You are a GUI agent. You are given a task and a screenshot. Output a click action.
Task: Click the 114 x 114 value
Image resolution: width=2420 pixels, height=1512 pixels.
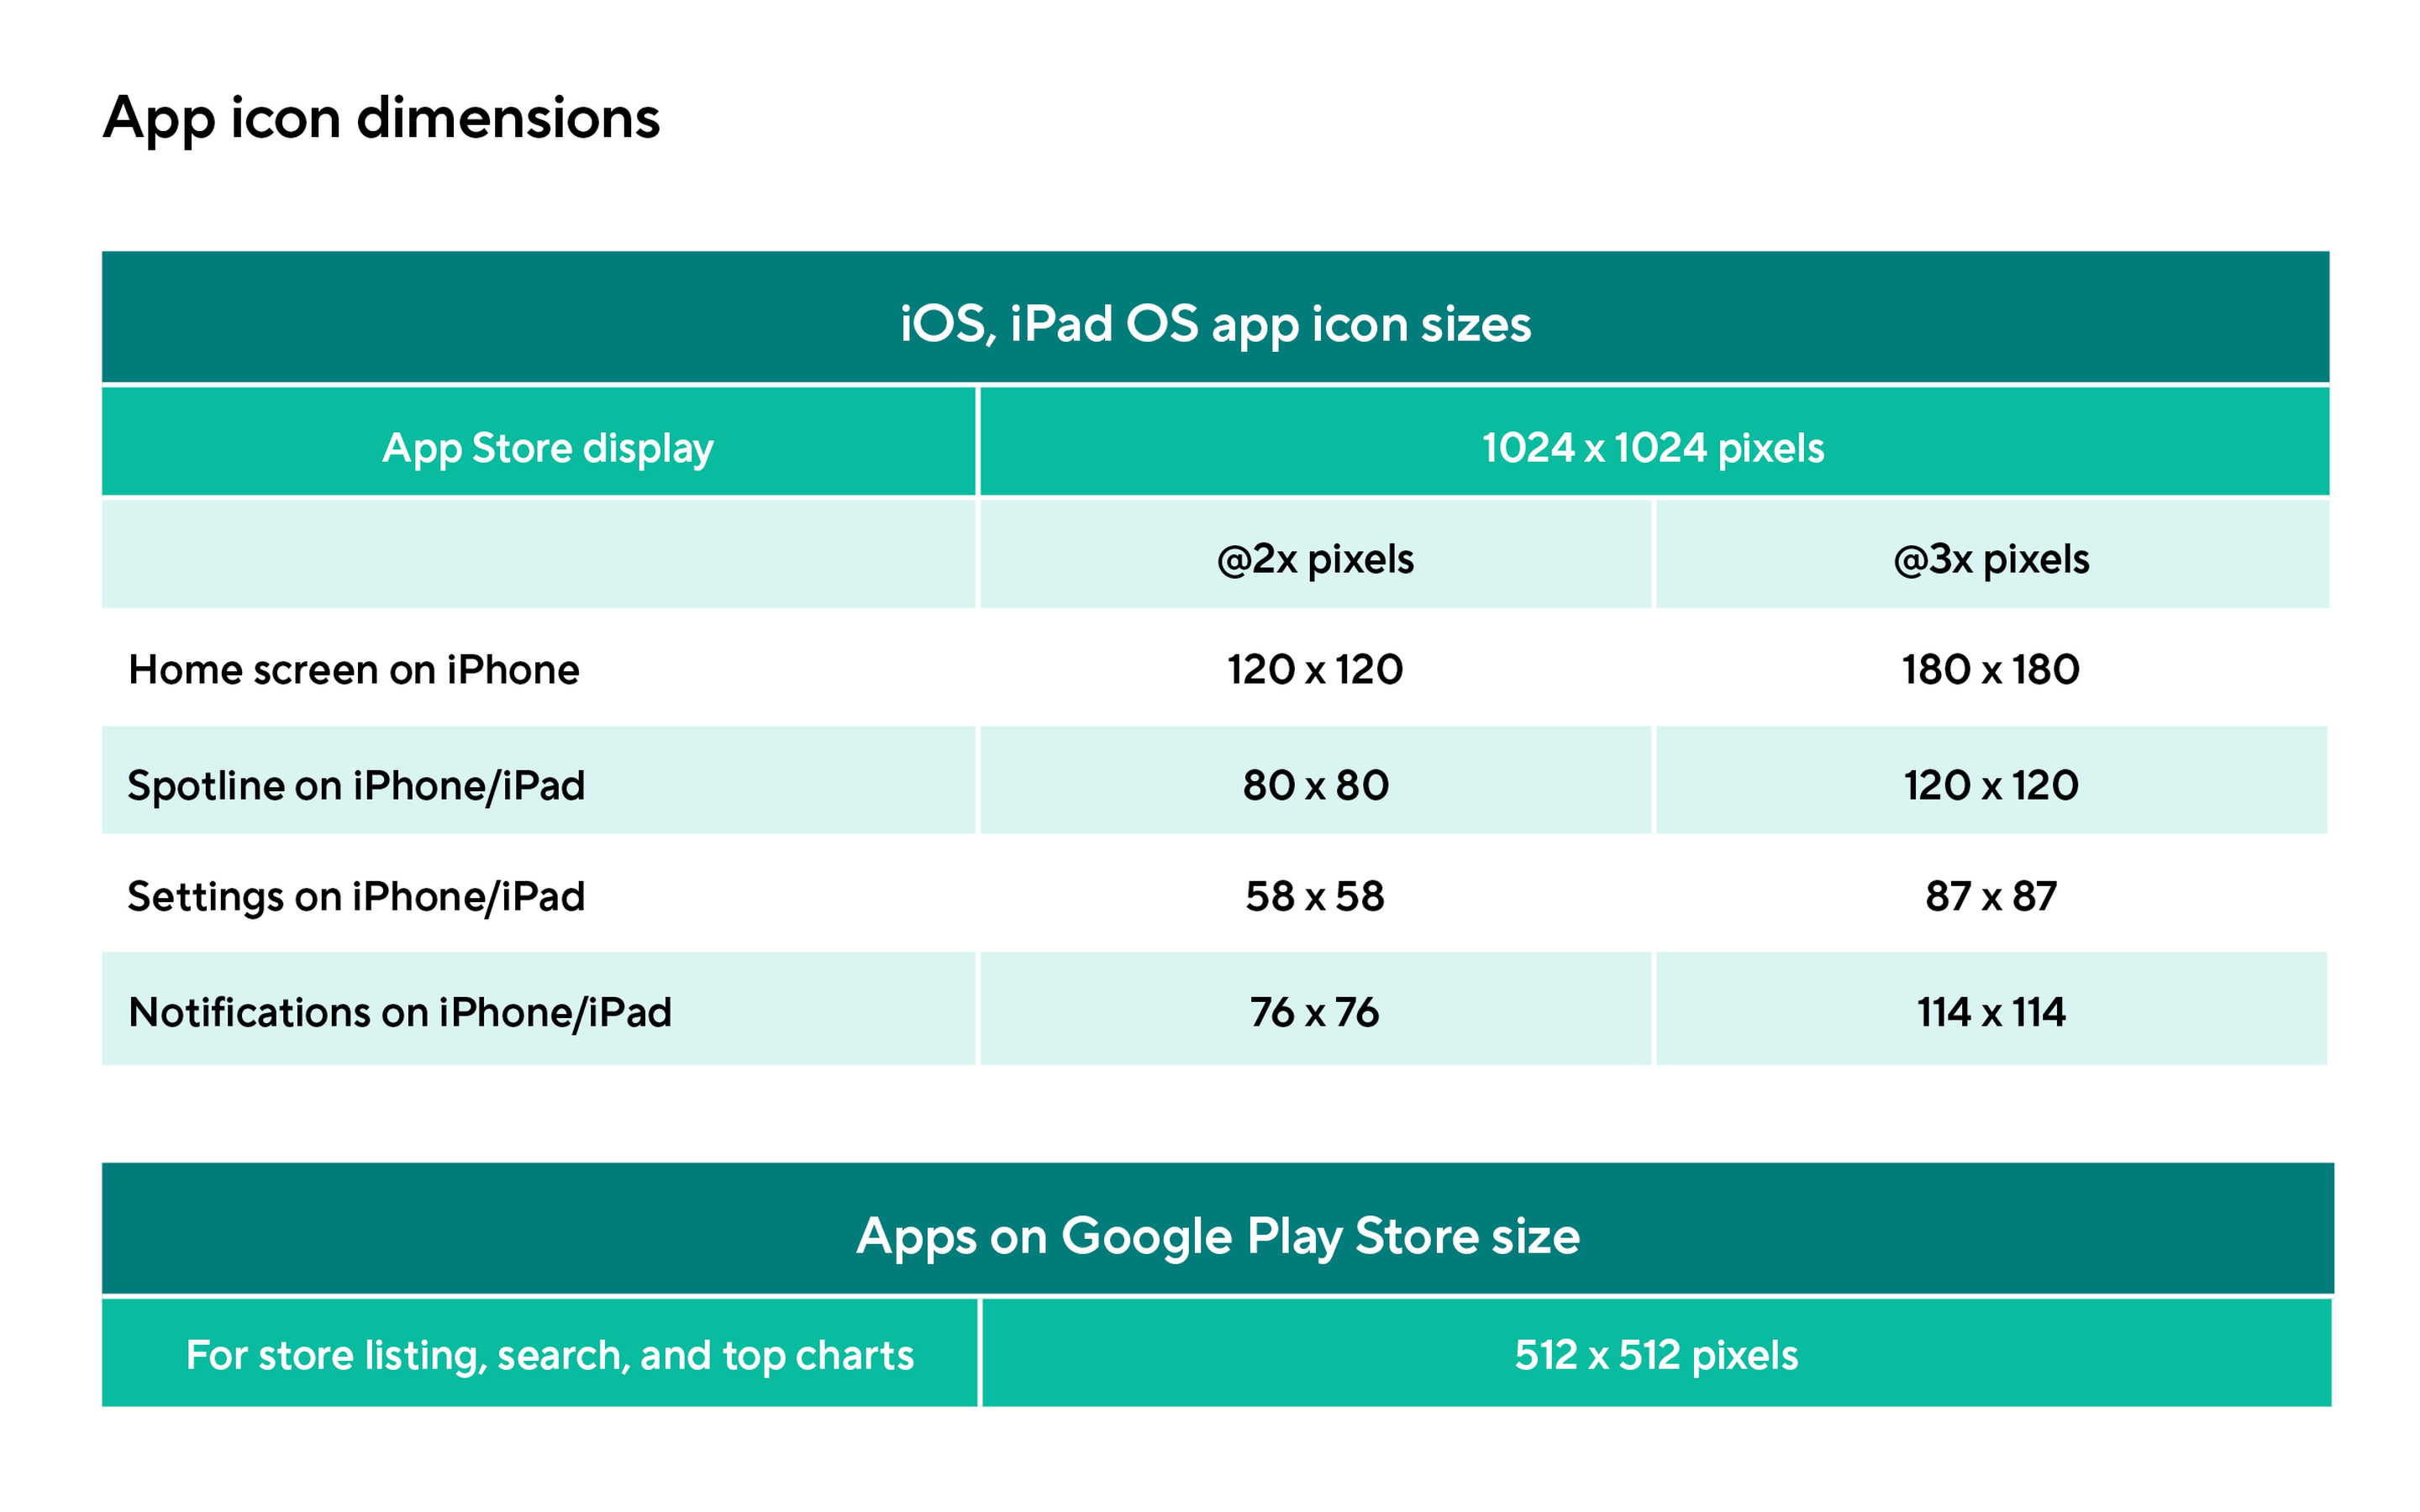pos(1991,1013)
